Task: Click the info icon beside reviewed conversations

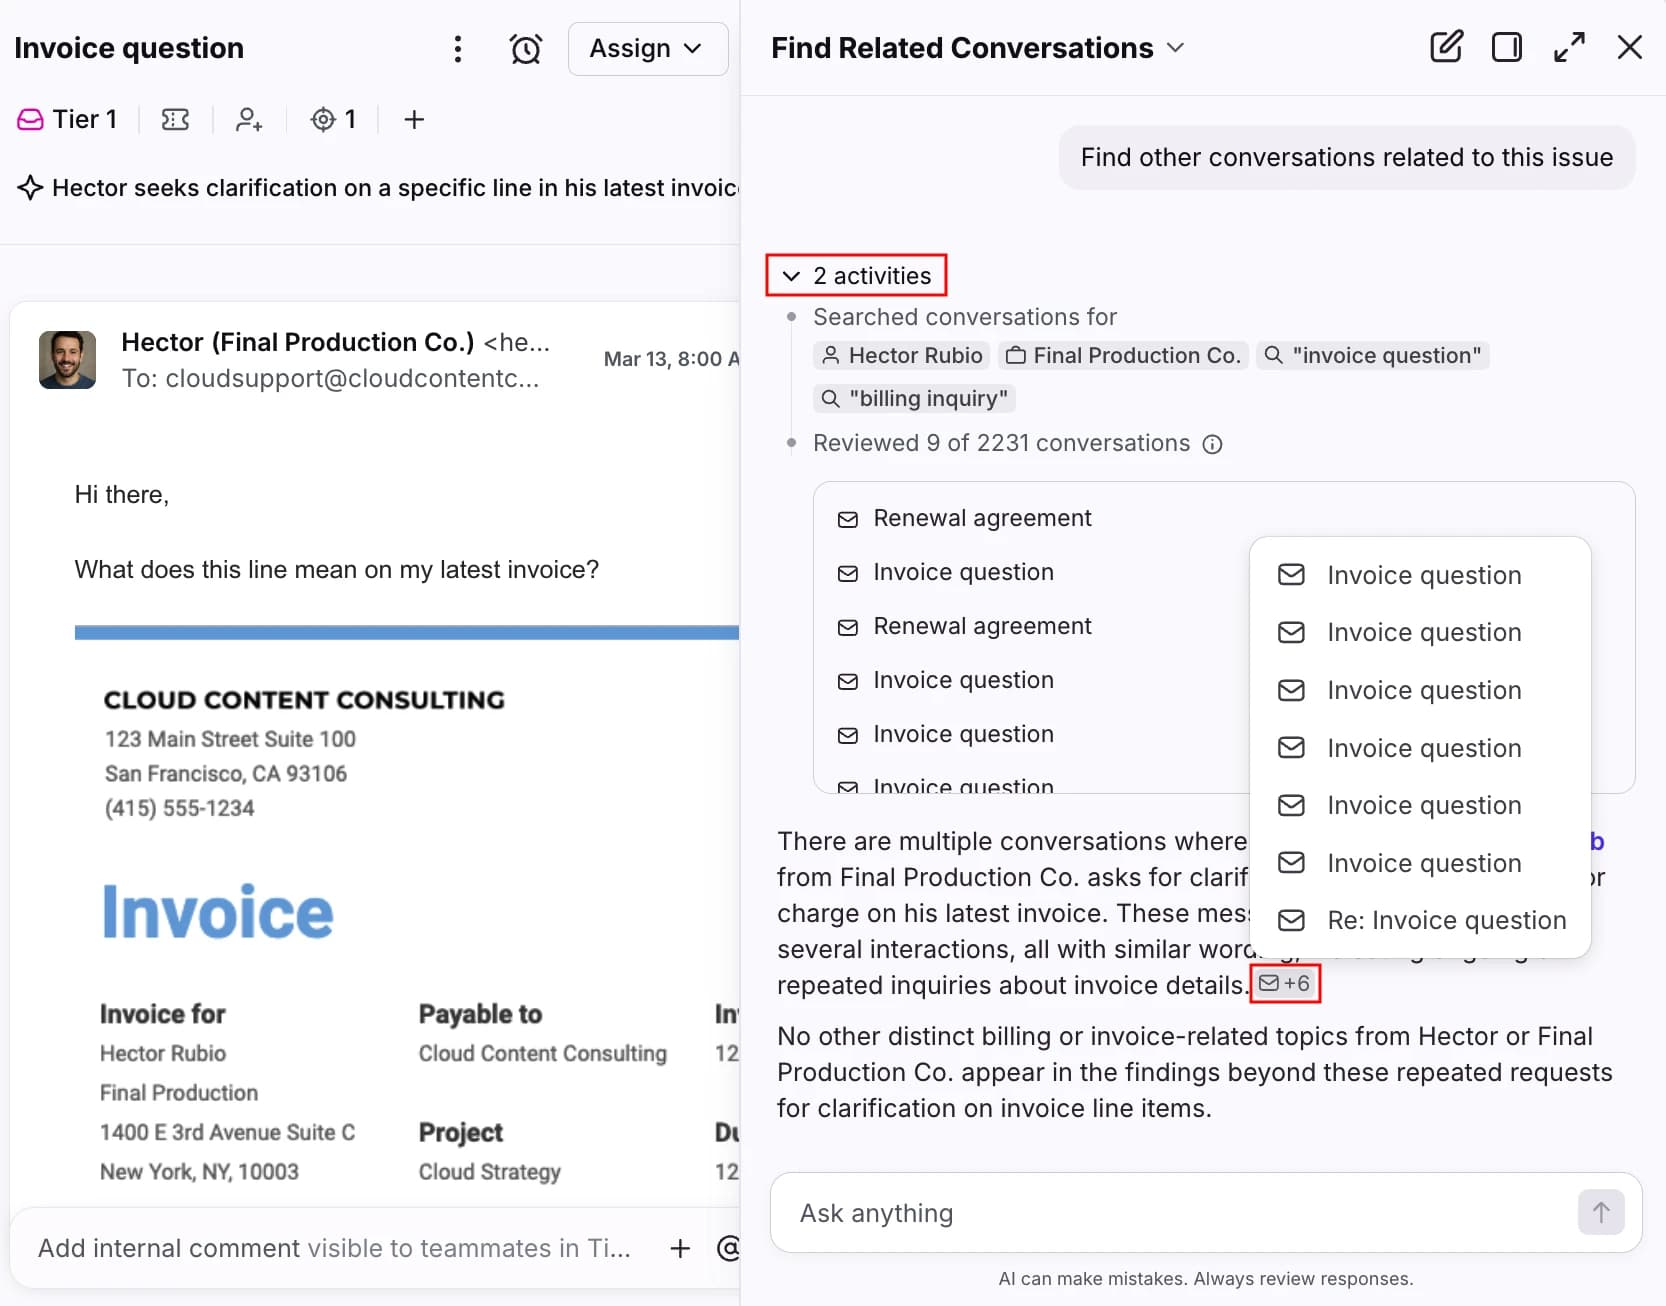Action: pyautogui.click(x=1212, y=444)
